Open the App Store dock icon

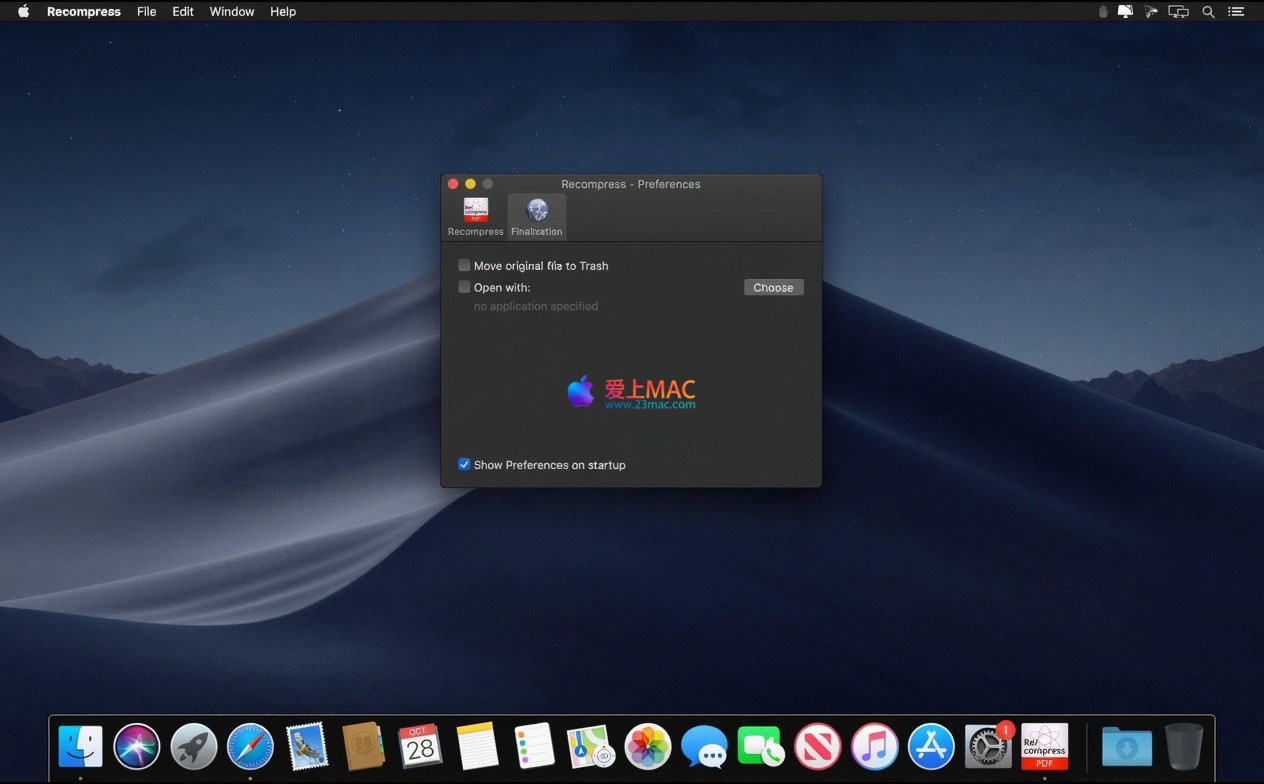click(x=931, y=746)
